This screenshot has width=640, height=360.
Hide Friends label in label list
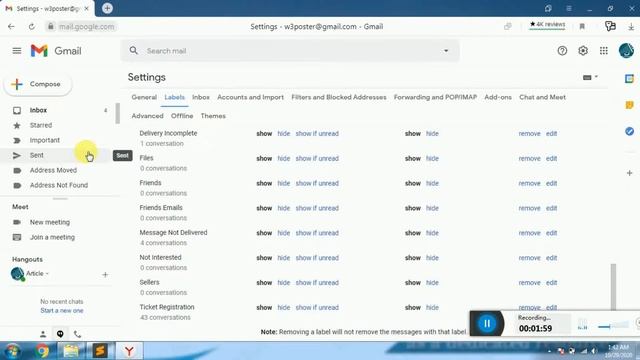[284, 183]
